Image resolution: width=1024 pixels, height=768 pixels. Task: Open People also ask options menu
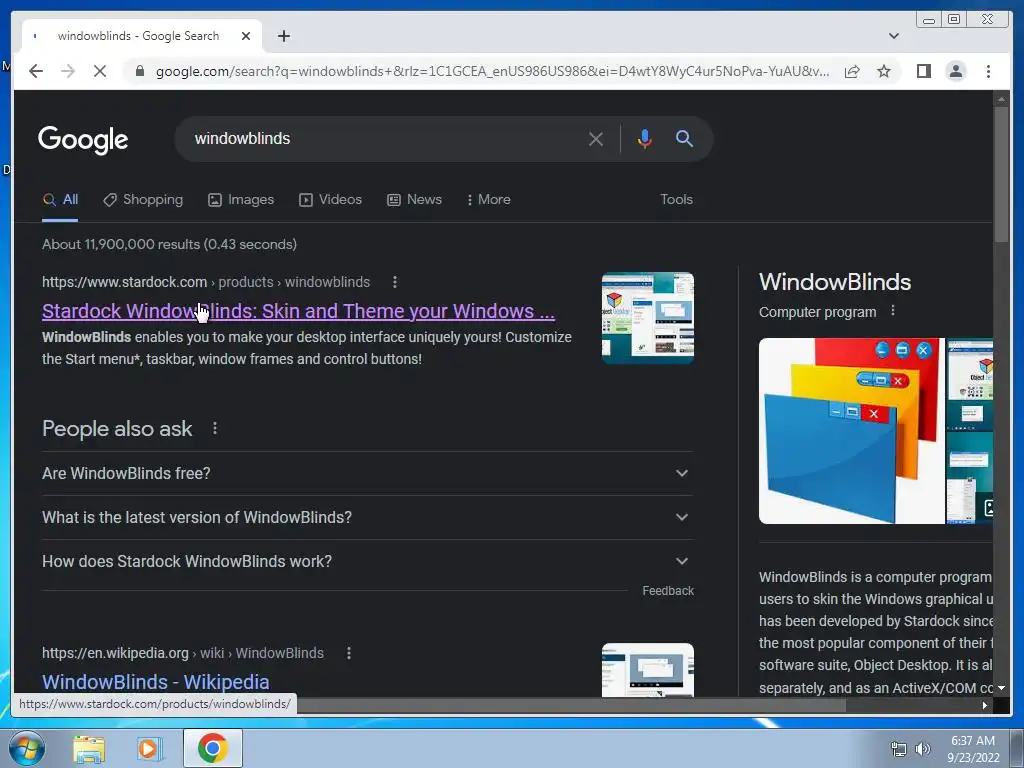point(215,428)
